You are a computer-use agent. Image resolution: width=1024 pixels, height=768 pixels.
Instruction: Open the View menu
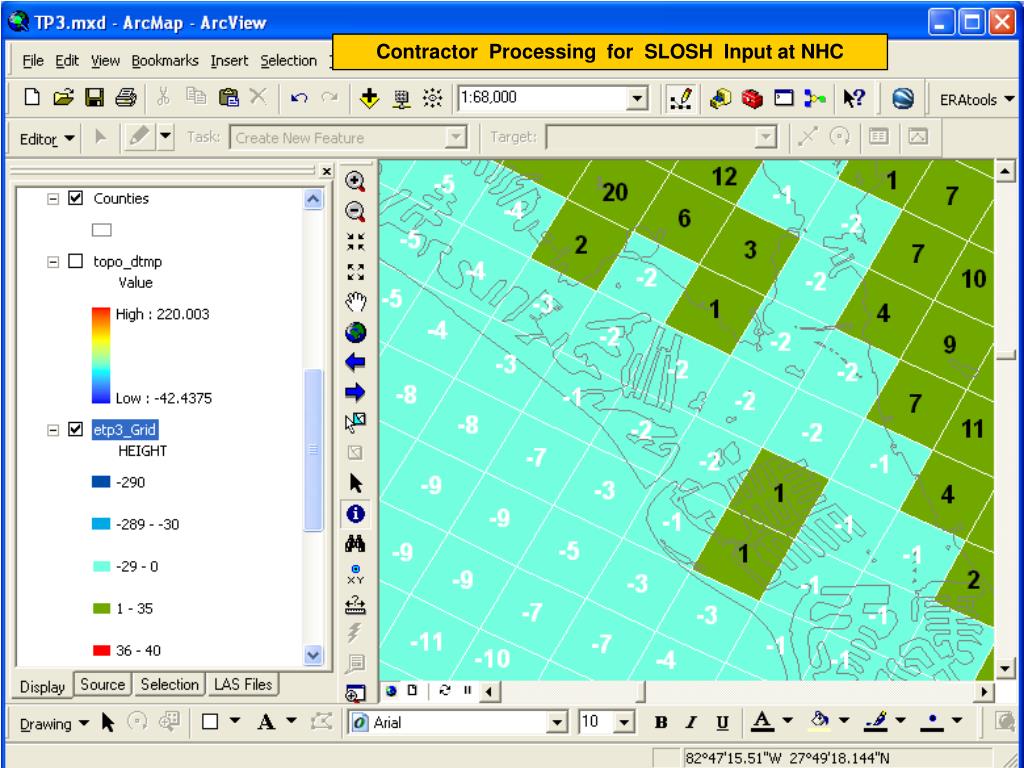click(x=105, y=61)
